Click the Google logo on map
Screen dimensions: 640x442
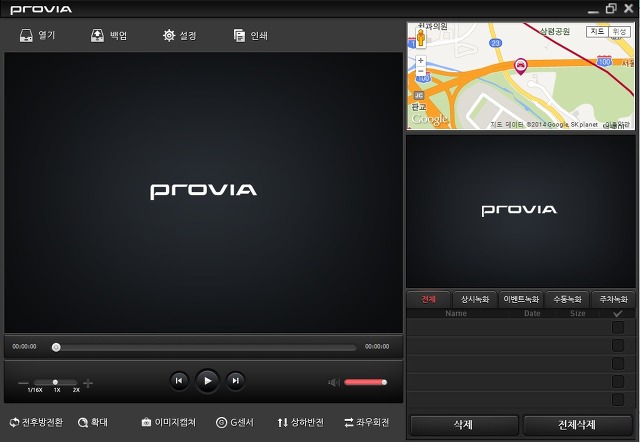[429, 119]
